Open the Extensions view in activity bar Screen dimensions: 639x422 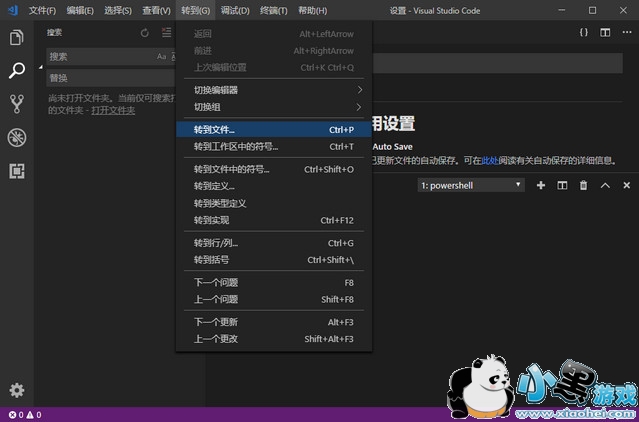(x=16, y=171)
